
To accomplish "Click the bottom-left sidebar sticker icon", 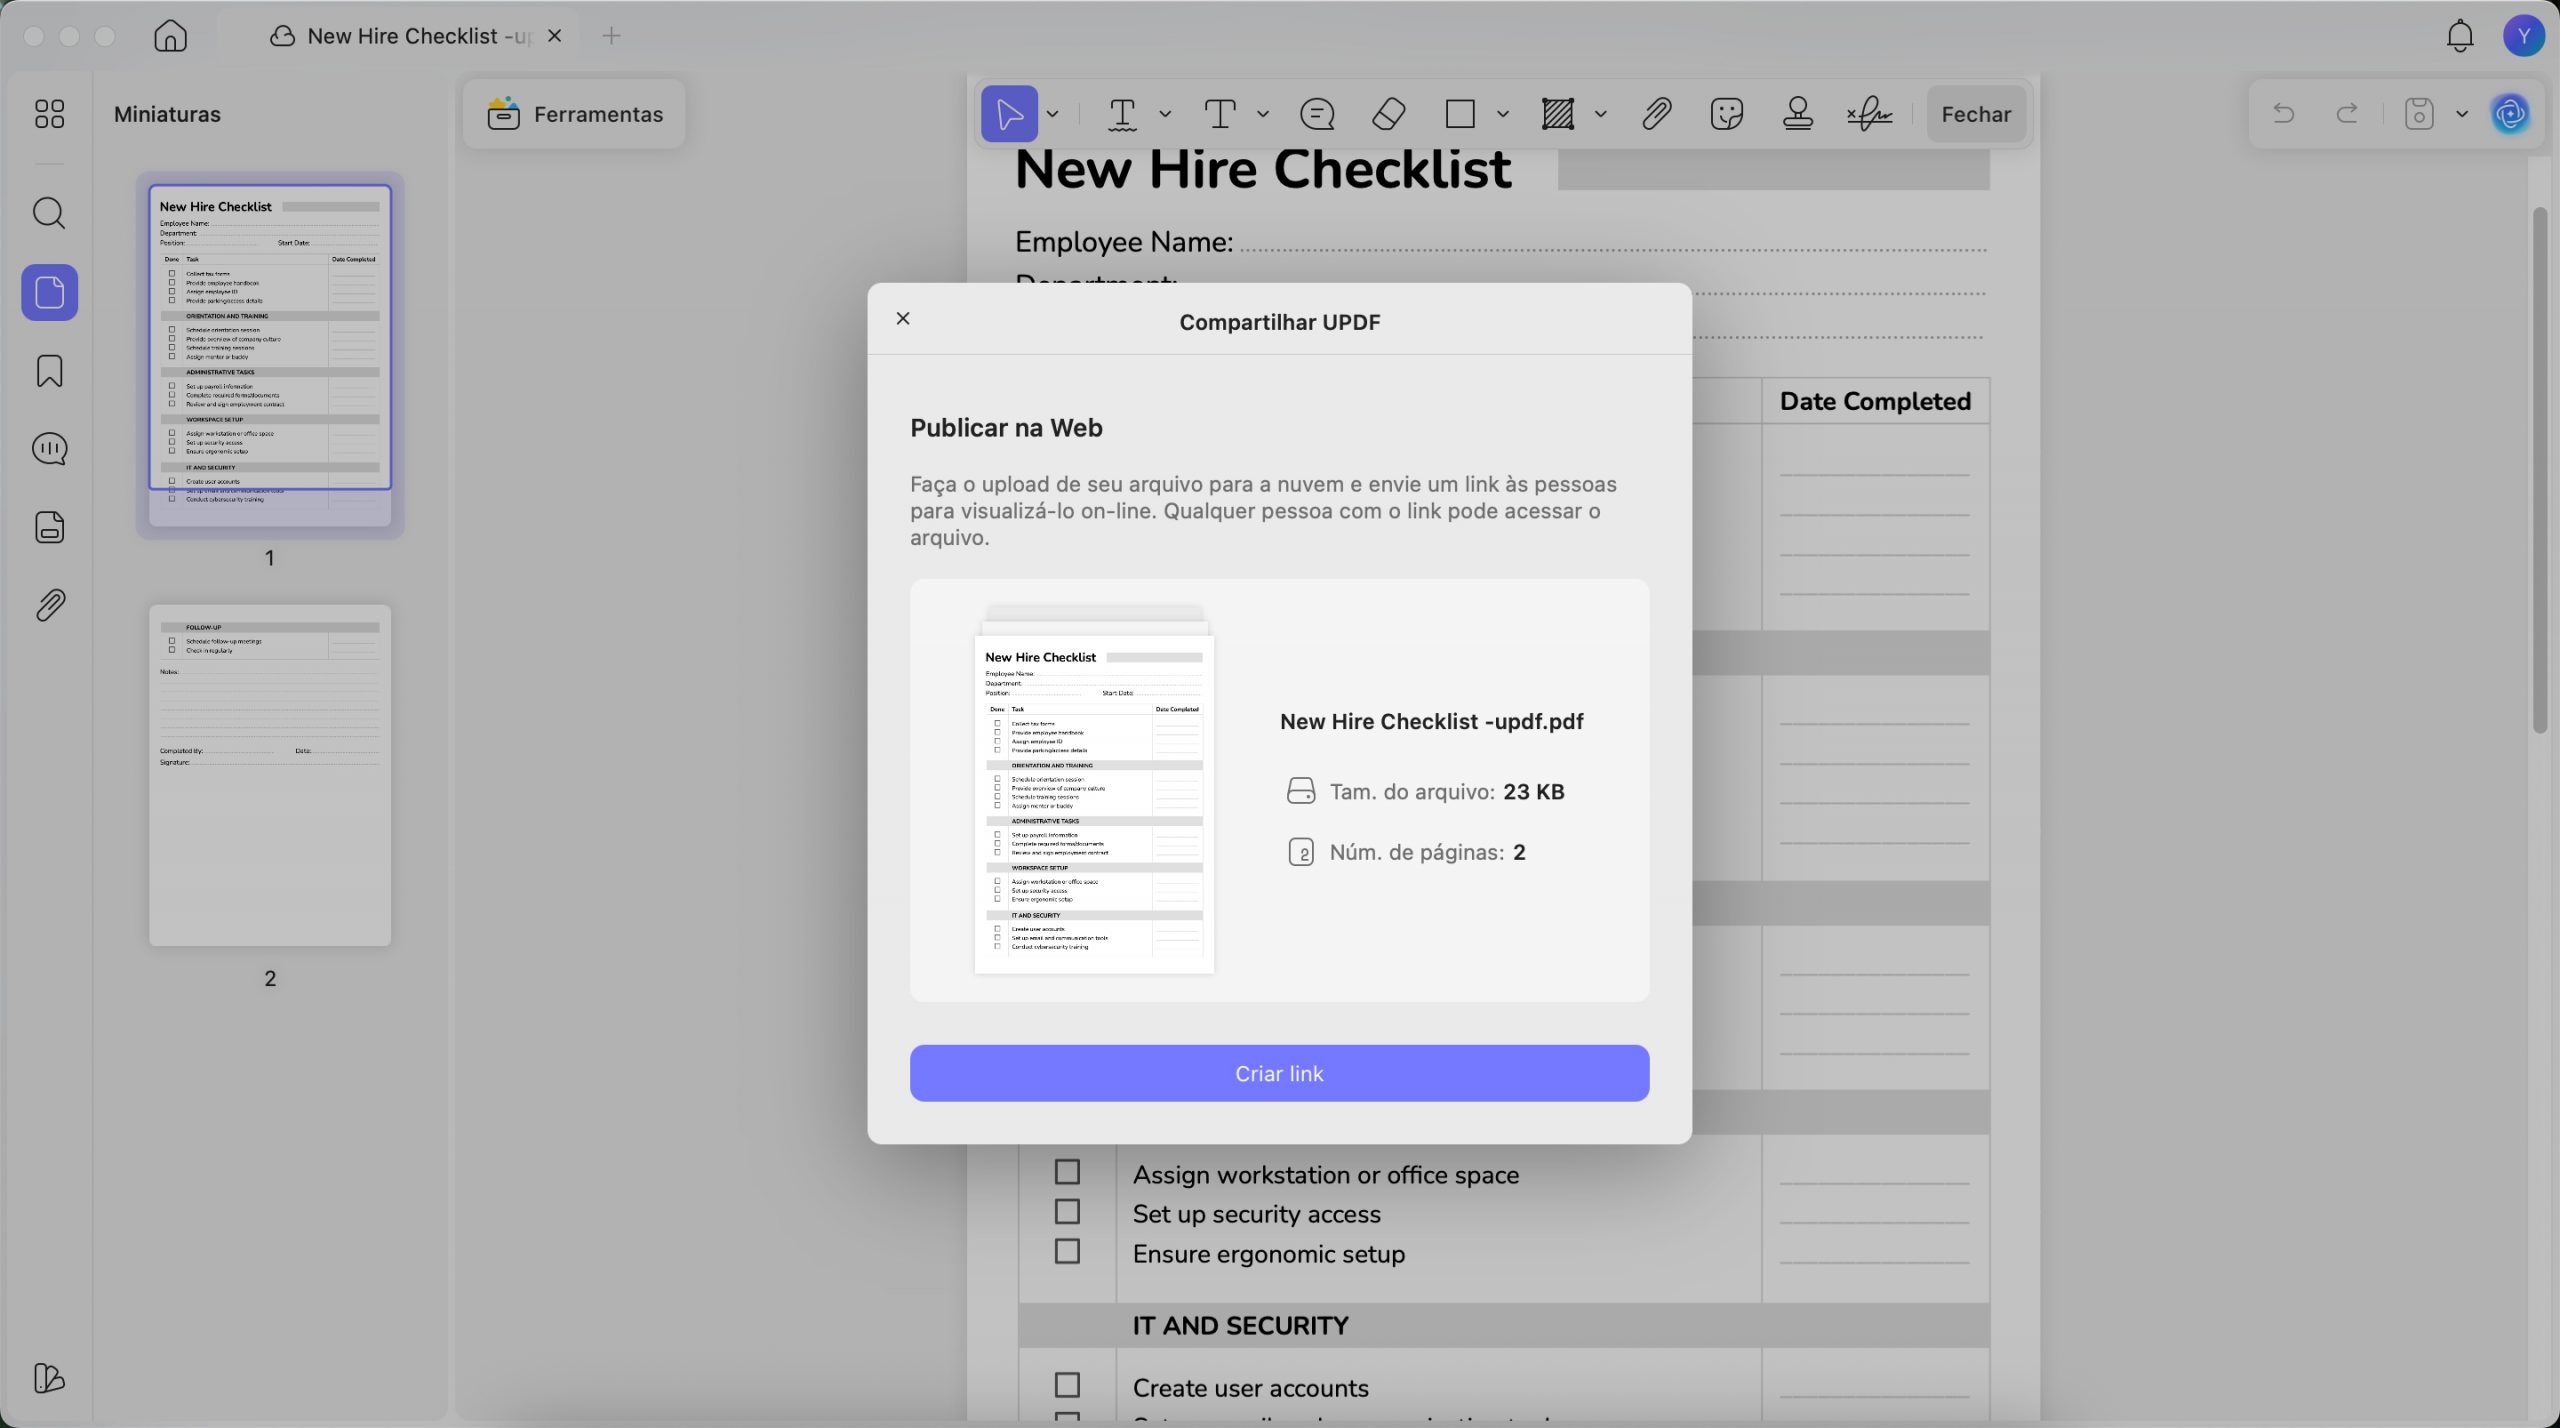I will (x=49, y=1378).
